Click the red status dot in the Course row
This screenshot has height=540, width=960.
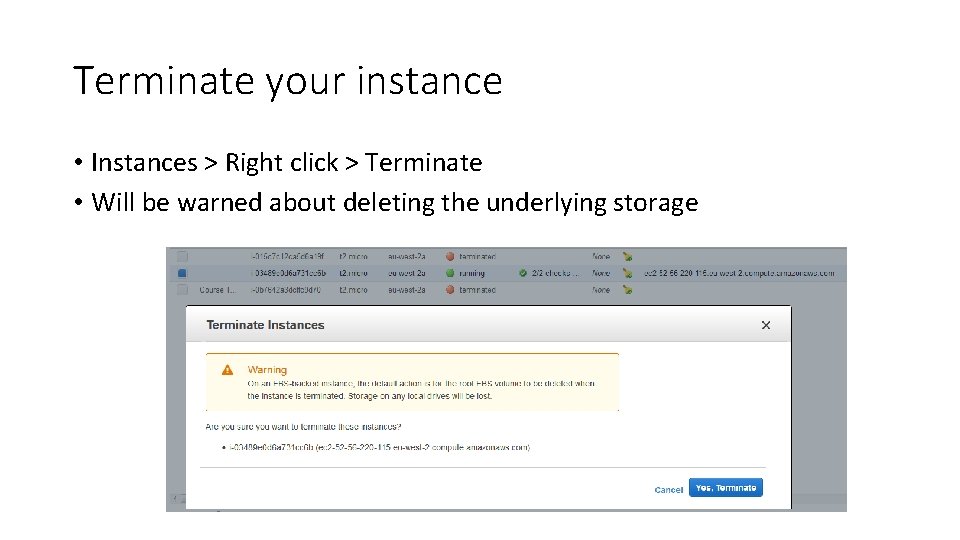(450, 290)
